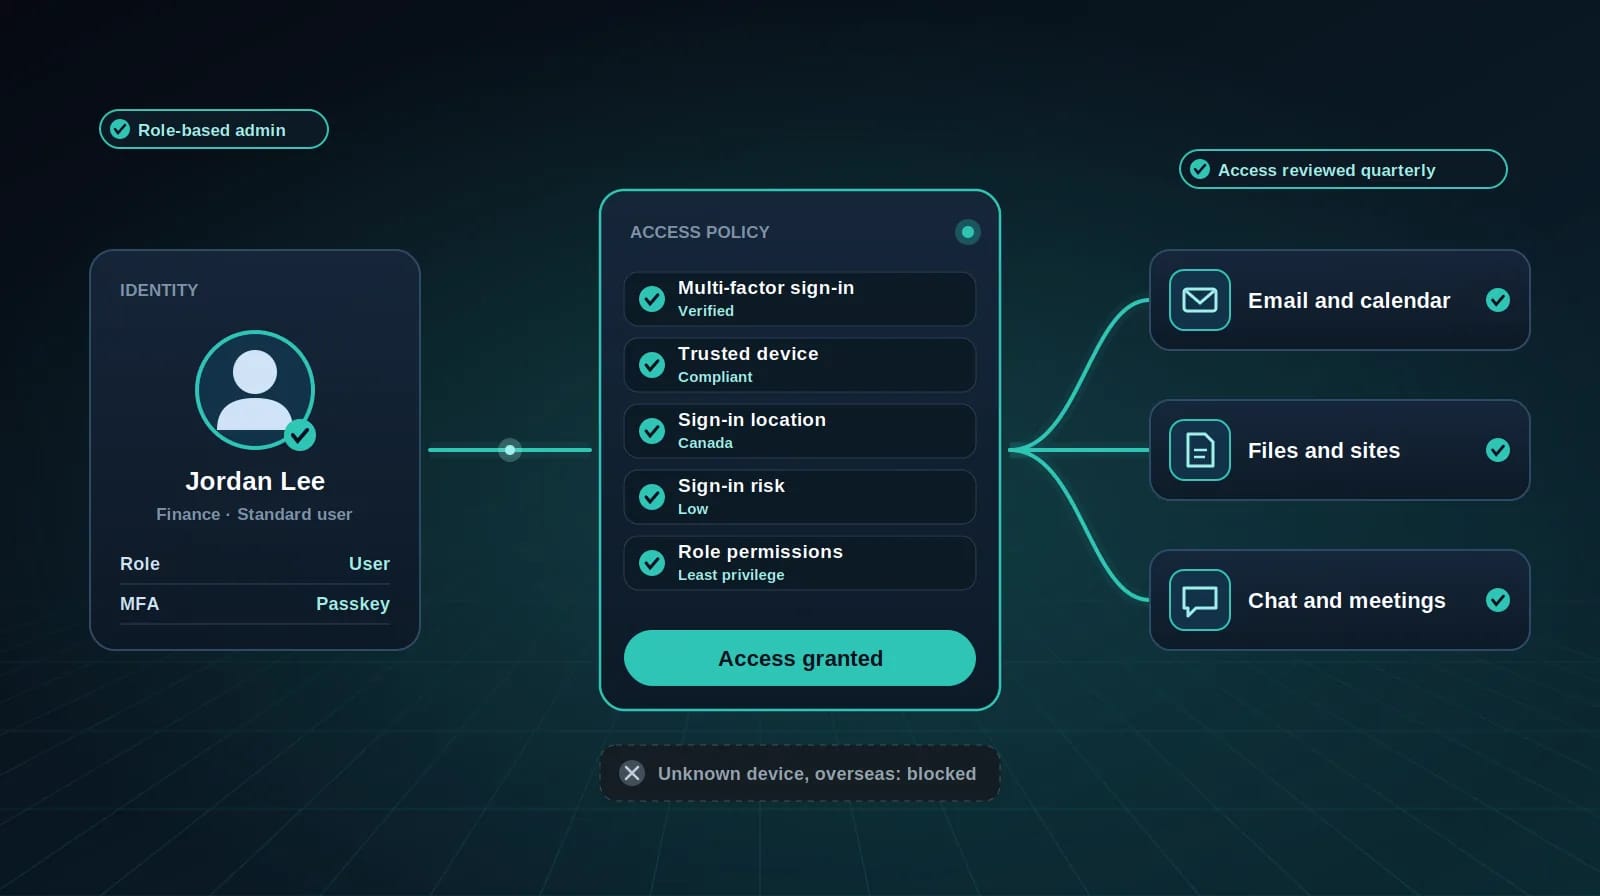Click the Sign-in risk checkmark
1600x896 pixels.
pyautogui.click(x=652, y=497)
